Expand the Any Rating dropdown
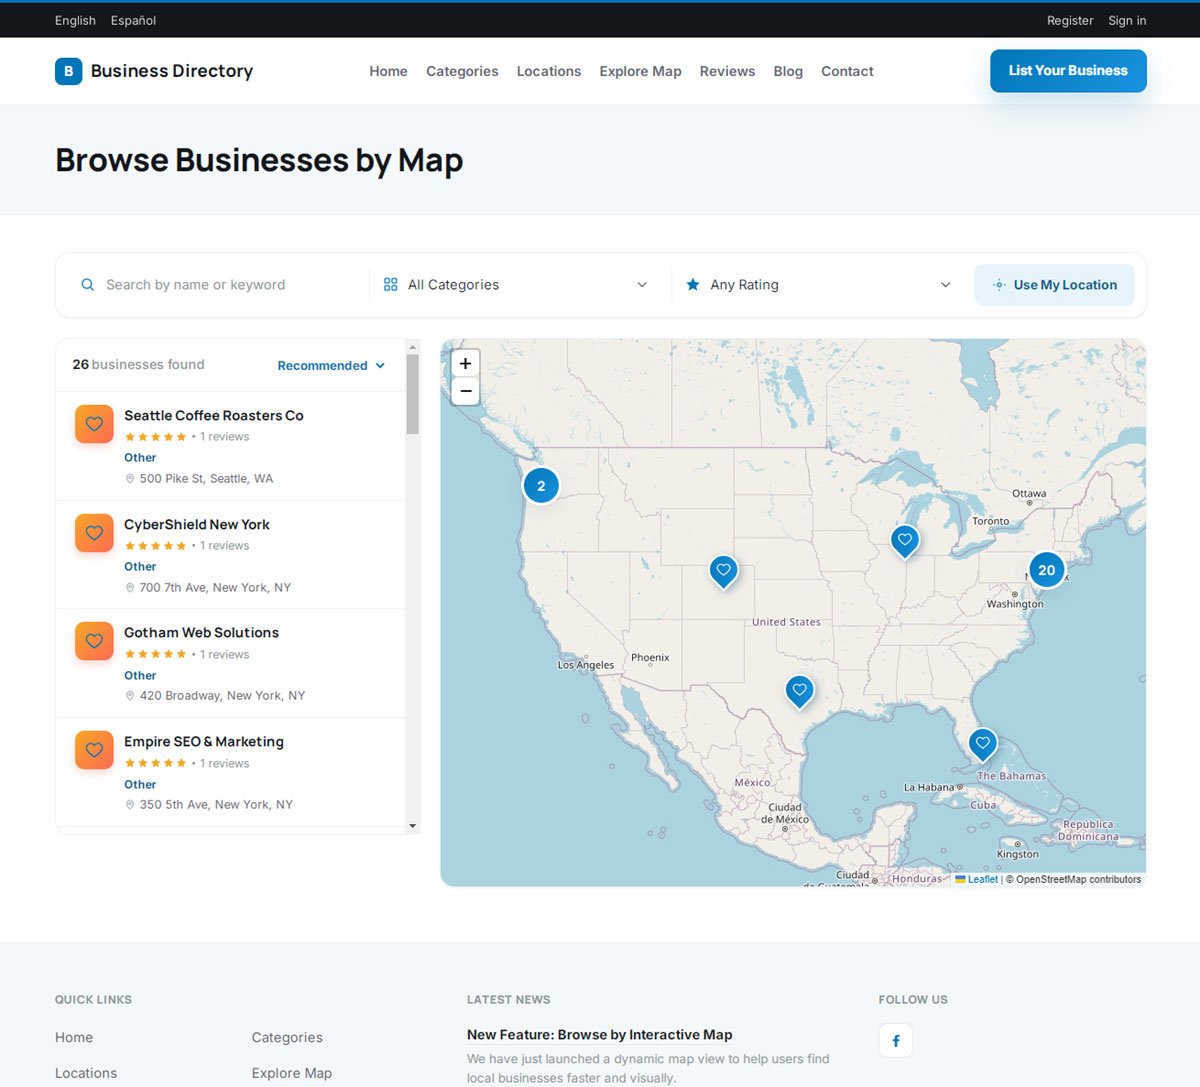The width and height of the screenshot is (1200, 1087). click(818, 285)
